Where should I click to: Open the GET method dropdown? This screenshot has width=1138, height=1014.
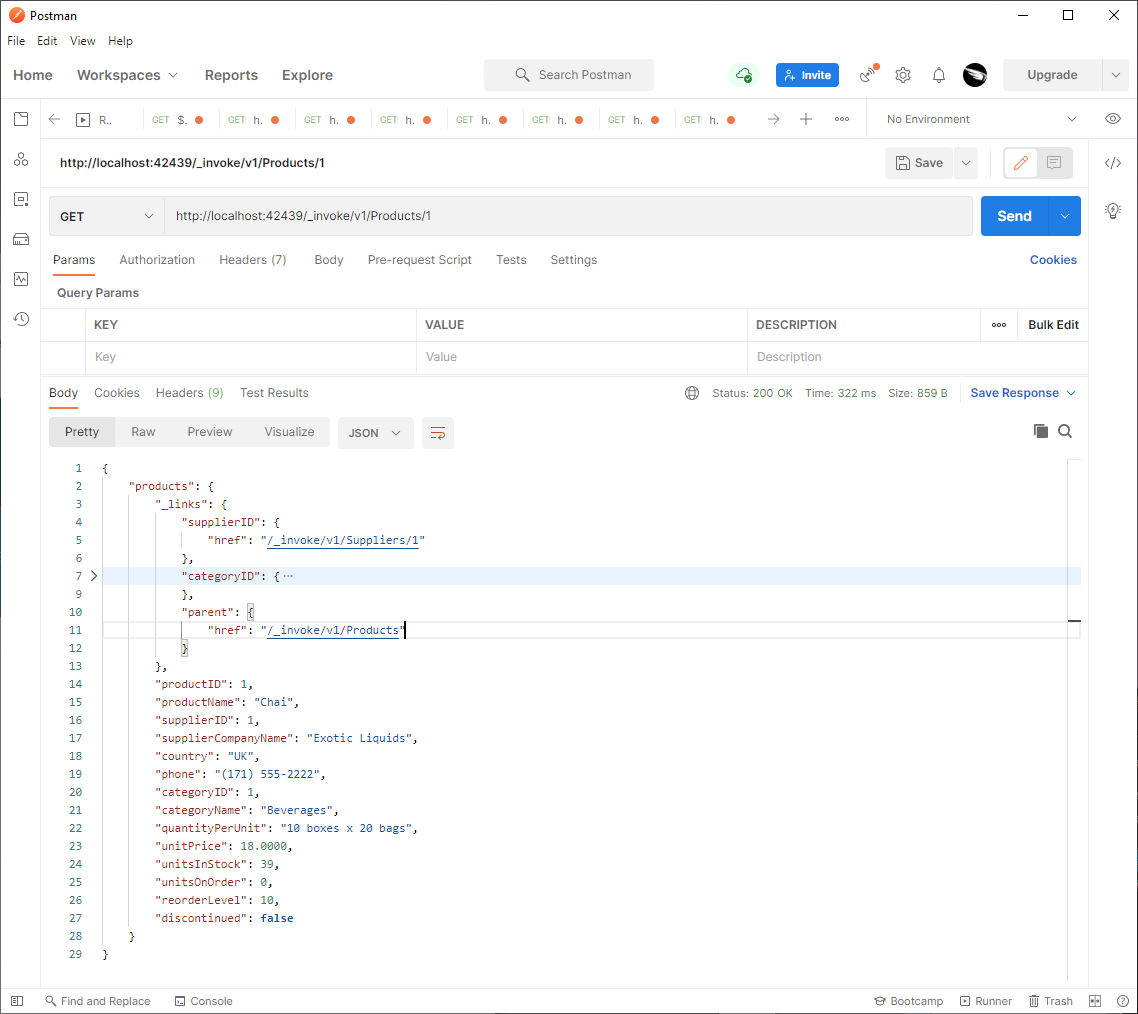(106, 215)
